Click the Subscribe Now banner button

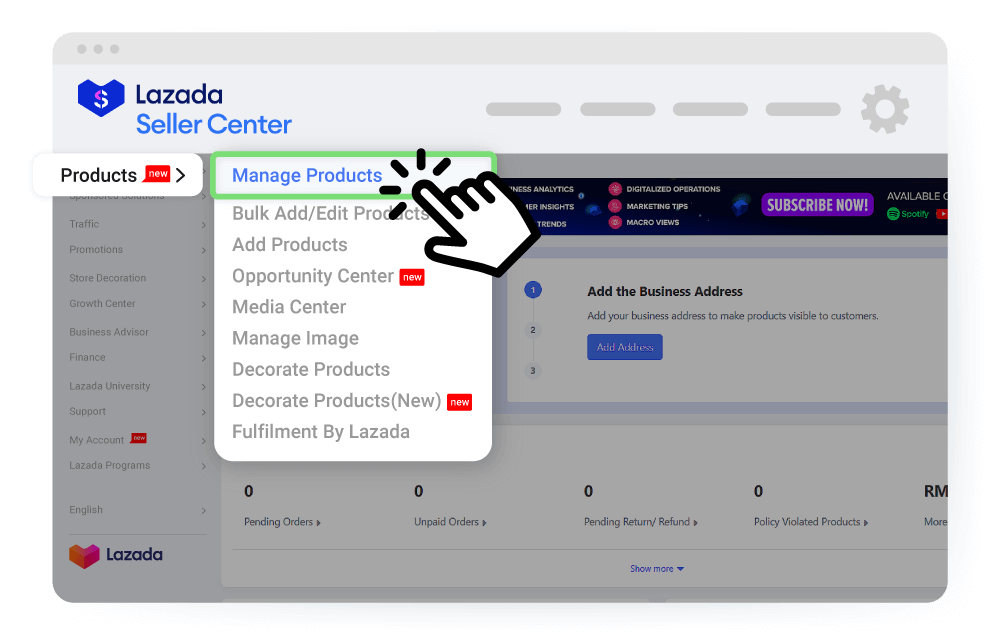817,205
